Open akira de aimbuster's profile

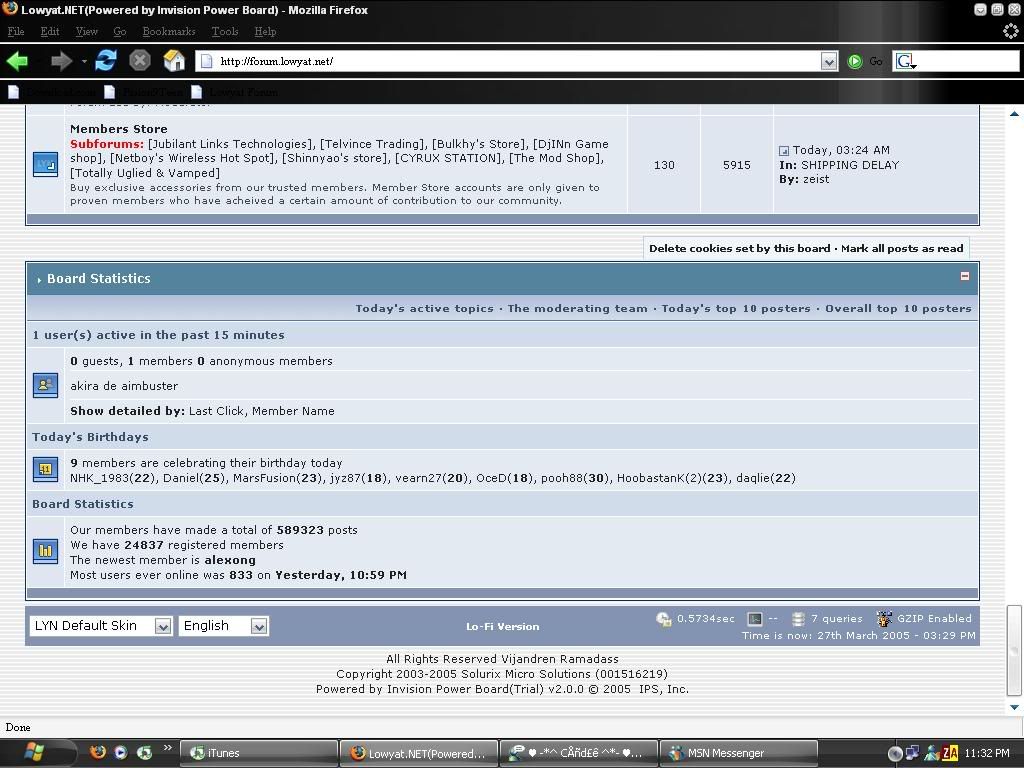click(124, 386)
